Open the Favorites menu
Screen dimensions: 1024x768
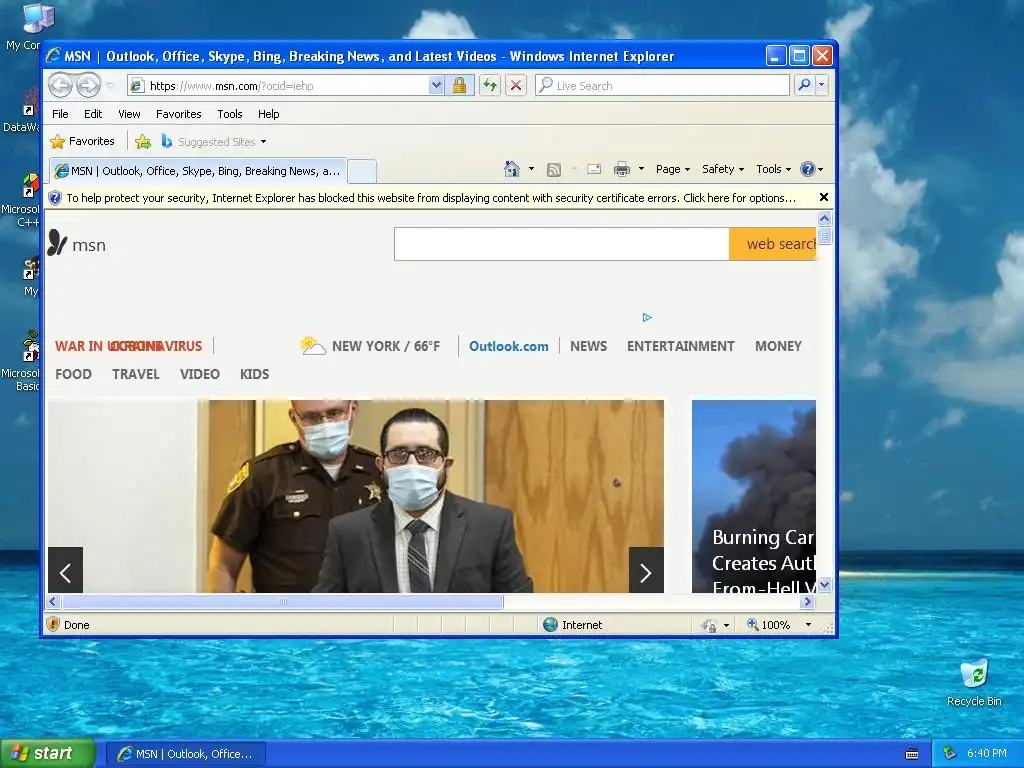(x=178, y=114)
